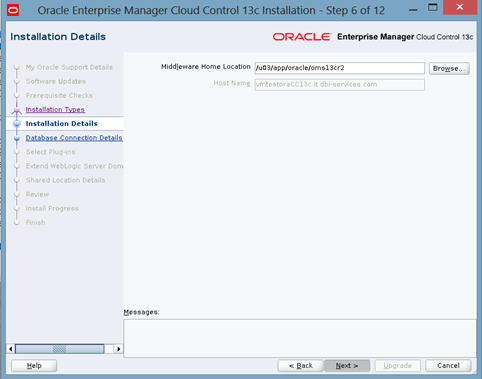
Task: Open the Database Connection Details link
Action: (x=74, y=138)
